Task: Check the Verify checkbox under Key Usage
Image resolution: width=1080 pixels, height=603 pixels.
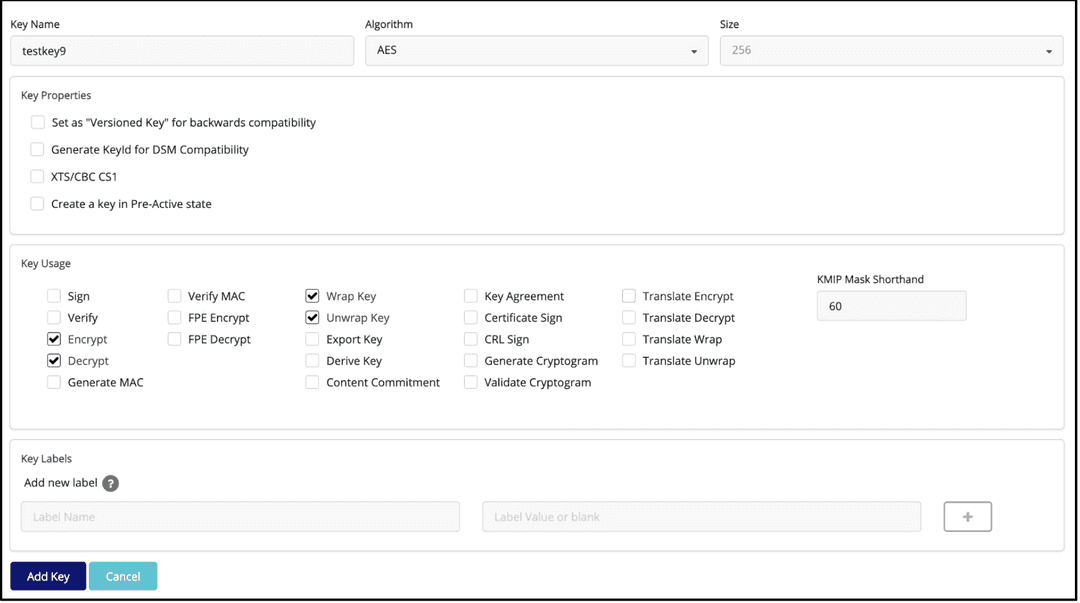Action: pyautogui.click(x=53, y=317)
